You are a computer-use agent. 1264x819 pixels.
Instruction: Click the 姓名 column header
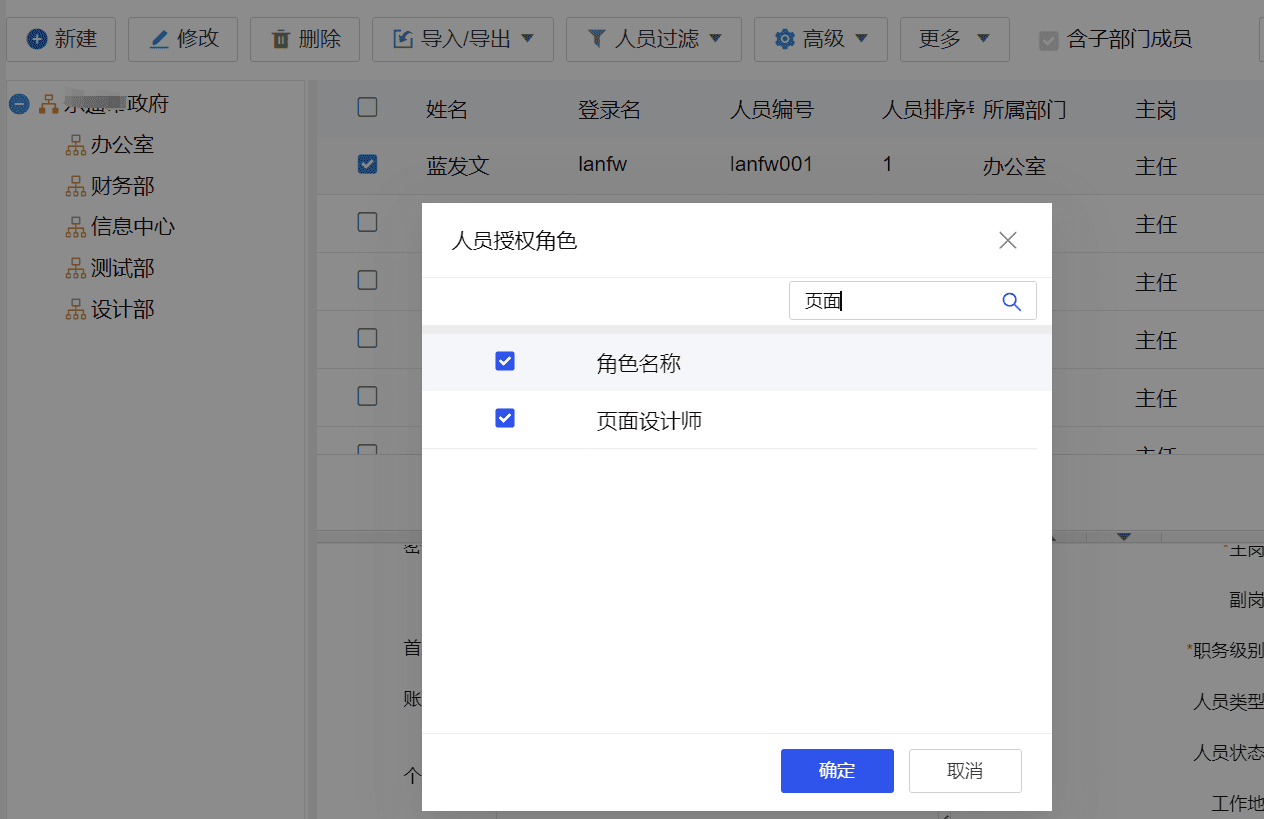pyautogui.click(x=447, y=110)
